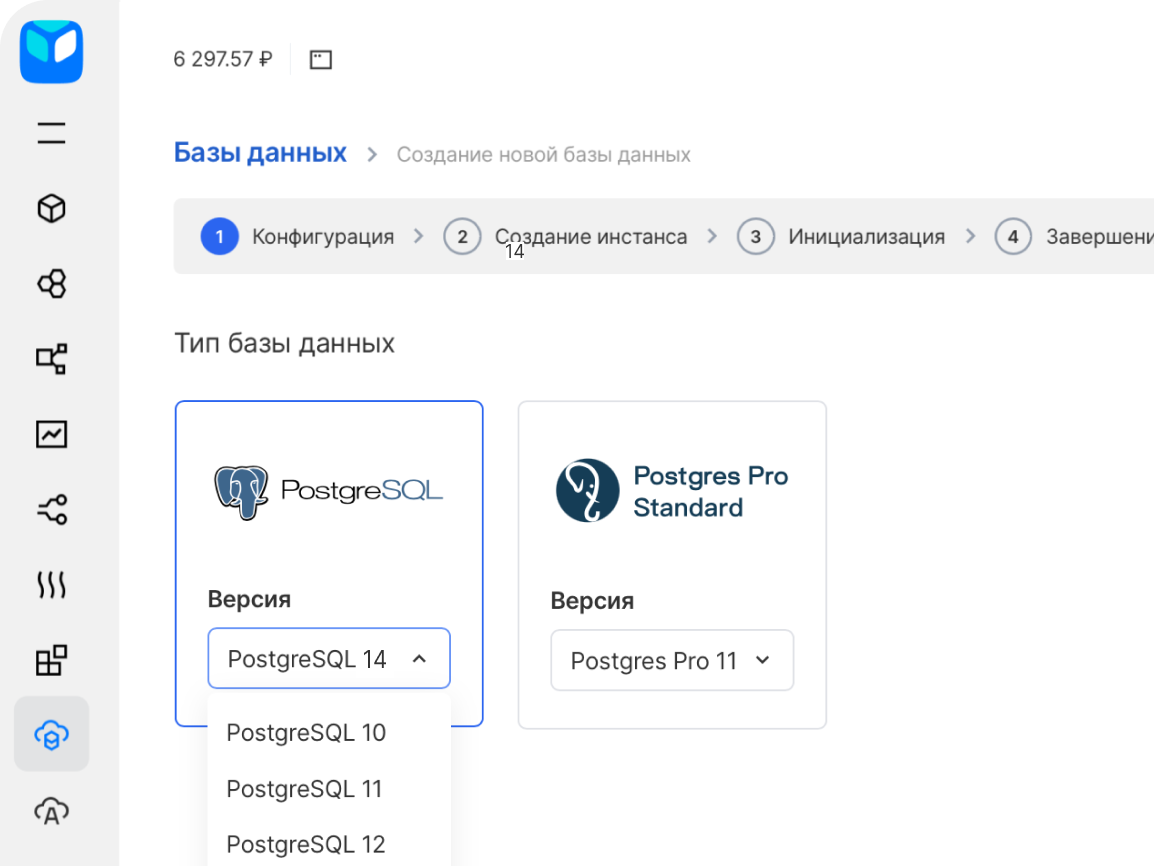Click the blue cloud logo icon

[x=52, y=52]
